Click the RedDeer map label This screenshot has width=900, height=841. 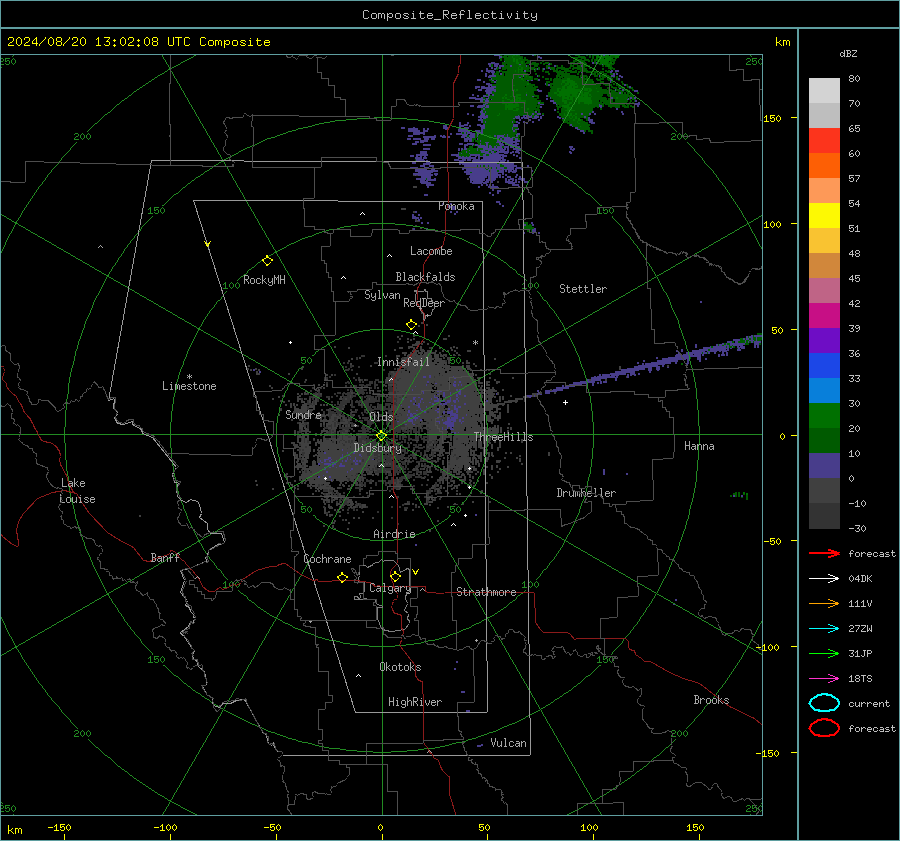424,303
